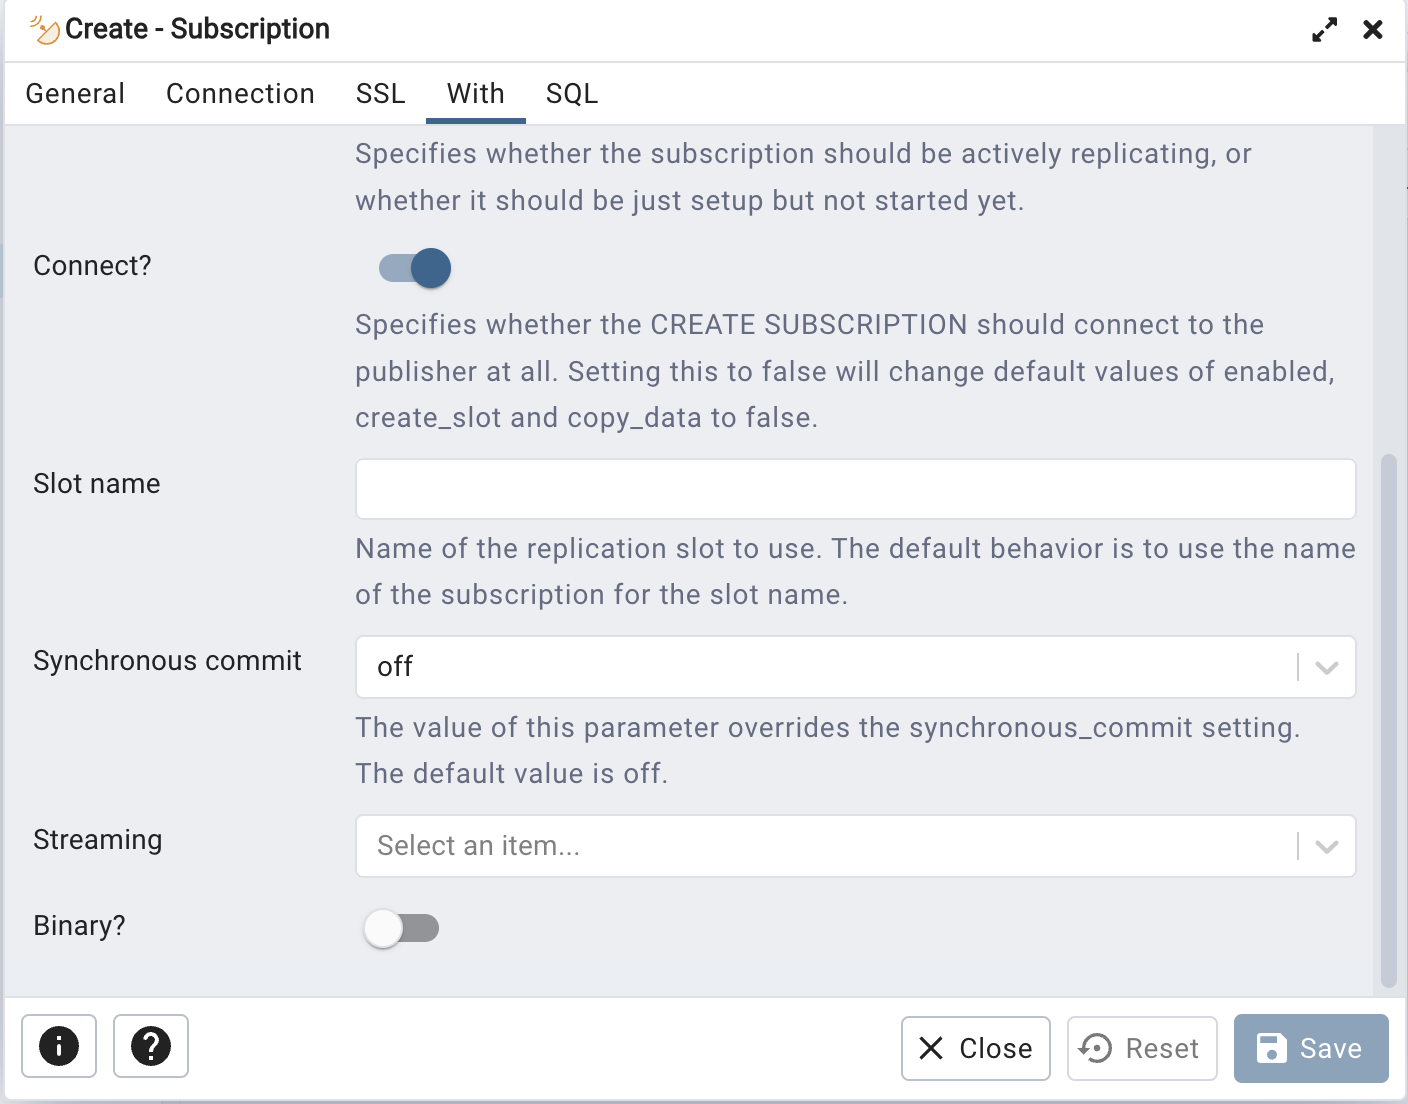
Task: Expand the Streaming dropdown arrow
Action: click(1326, 846)
